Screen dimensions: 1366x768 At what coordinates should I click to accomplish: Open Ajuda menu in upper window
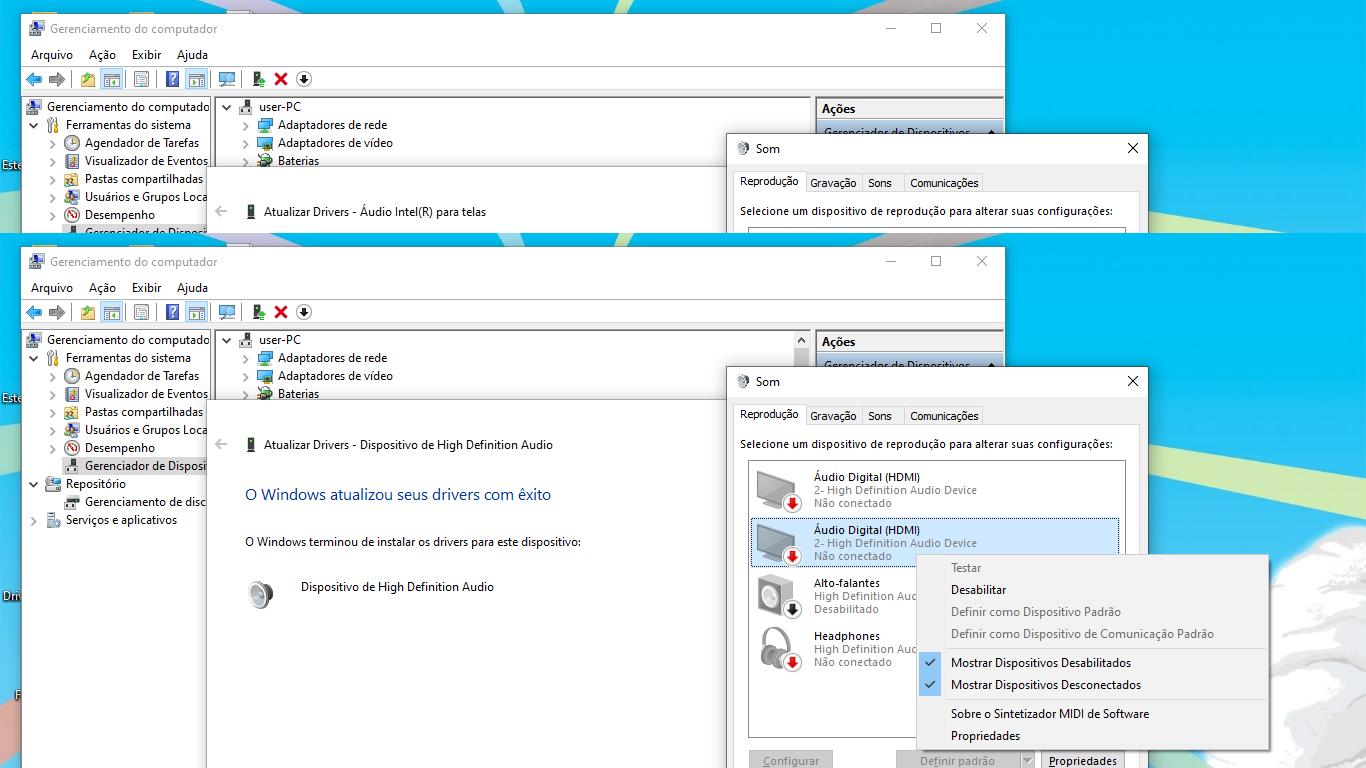(x=192, y=55)
